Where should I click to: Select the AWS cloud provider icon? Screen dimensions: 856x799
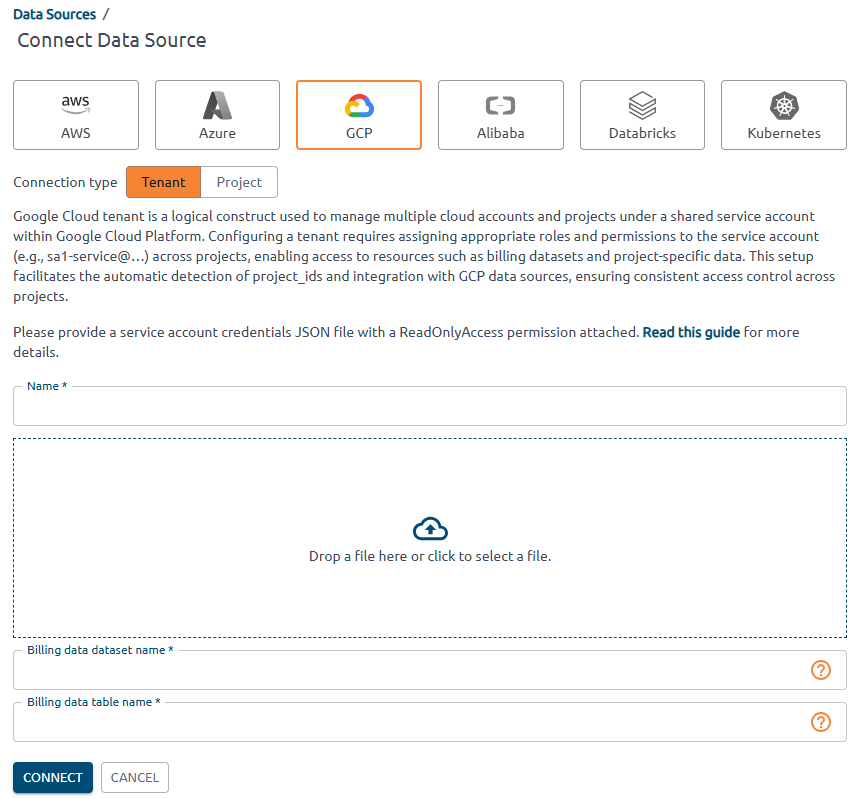[75, 104]
